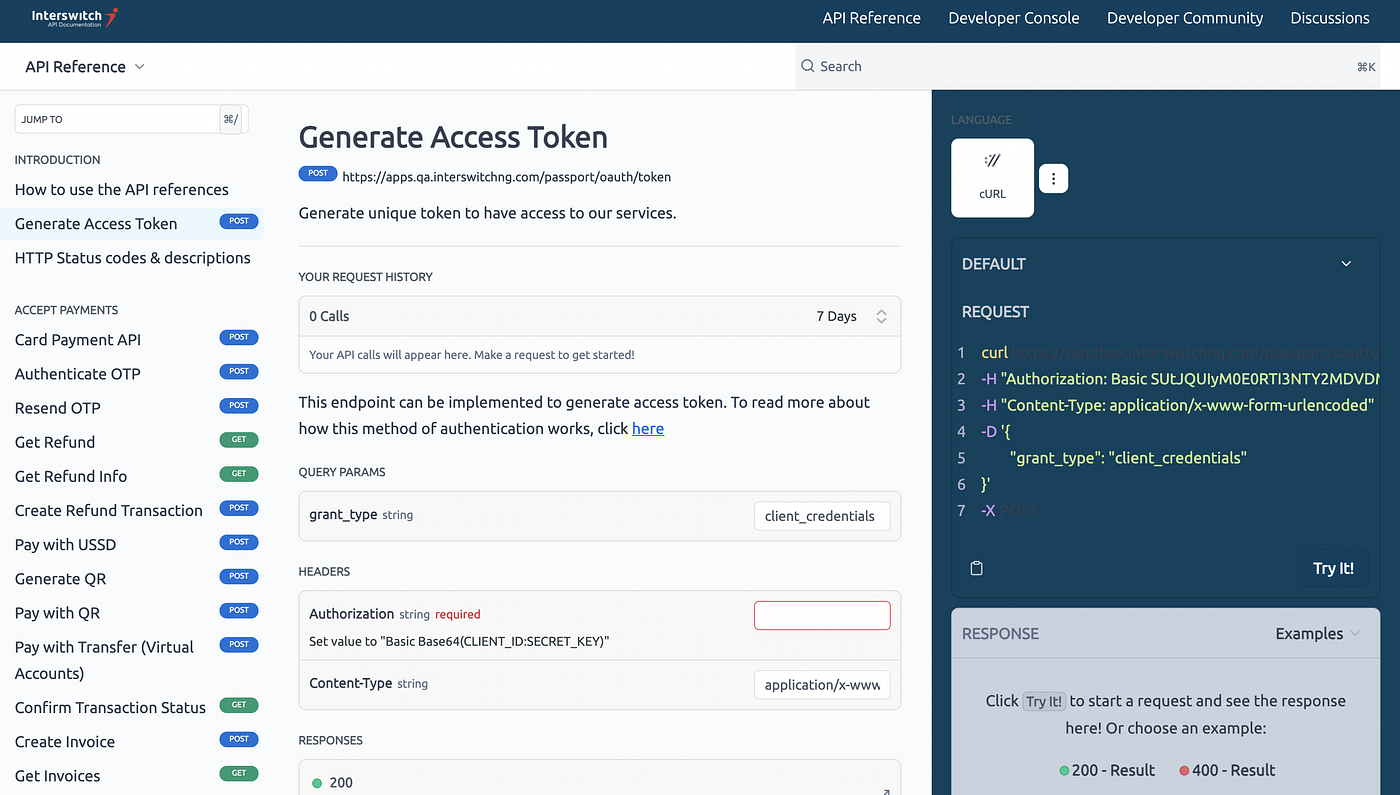Click the required Authorization header input field
1400x795 pixels.
[822, 614]
